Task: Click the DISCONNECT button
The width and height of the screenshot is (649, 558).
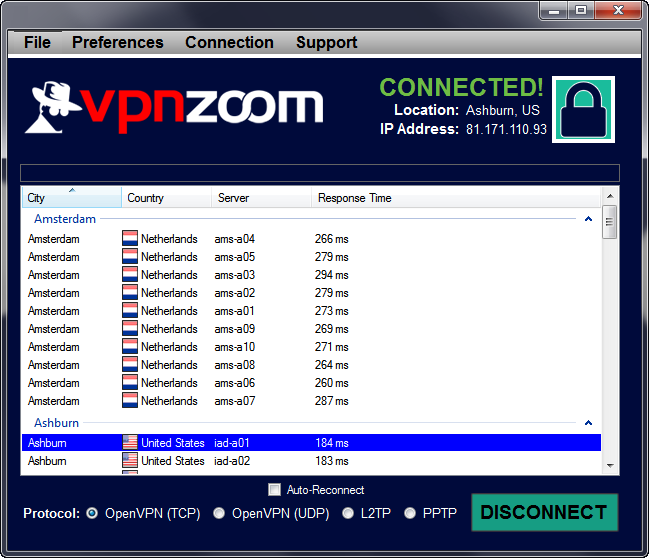Action: point(544,512)
